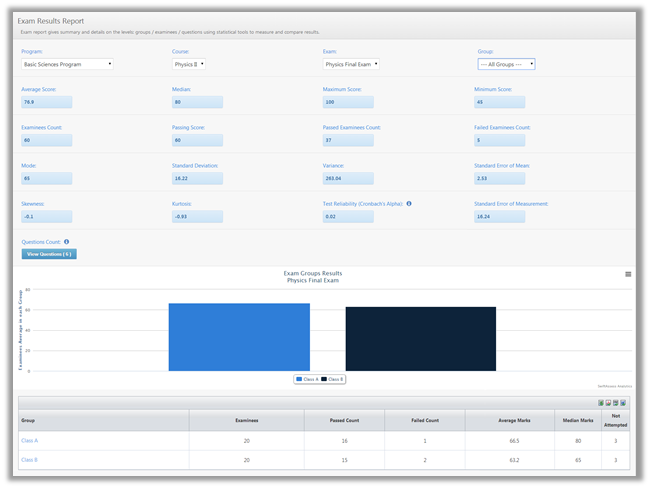
Task: Expand the Course dropdown showing Physics II
Action: [x=189, y=64]
